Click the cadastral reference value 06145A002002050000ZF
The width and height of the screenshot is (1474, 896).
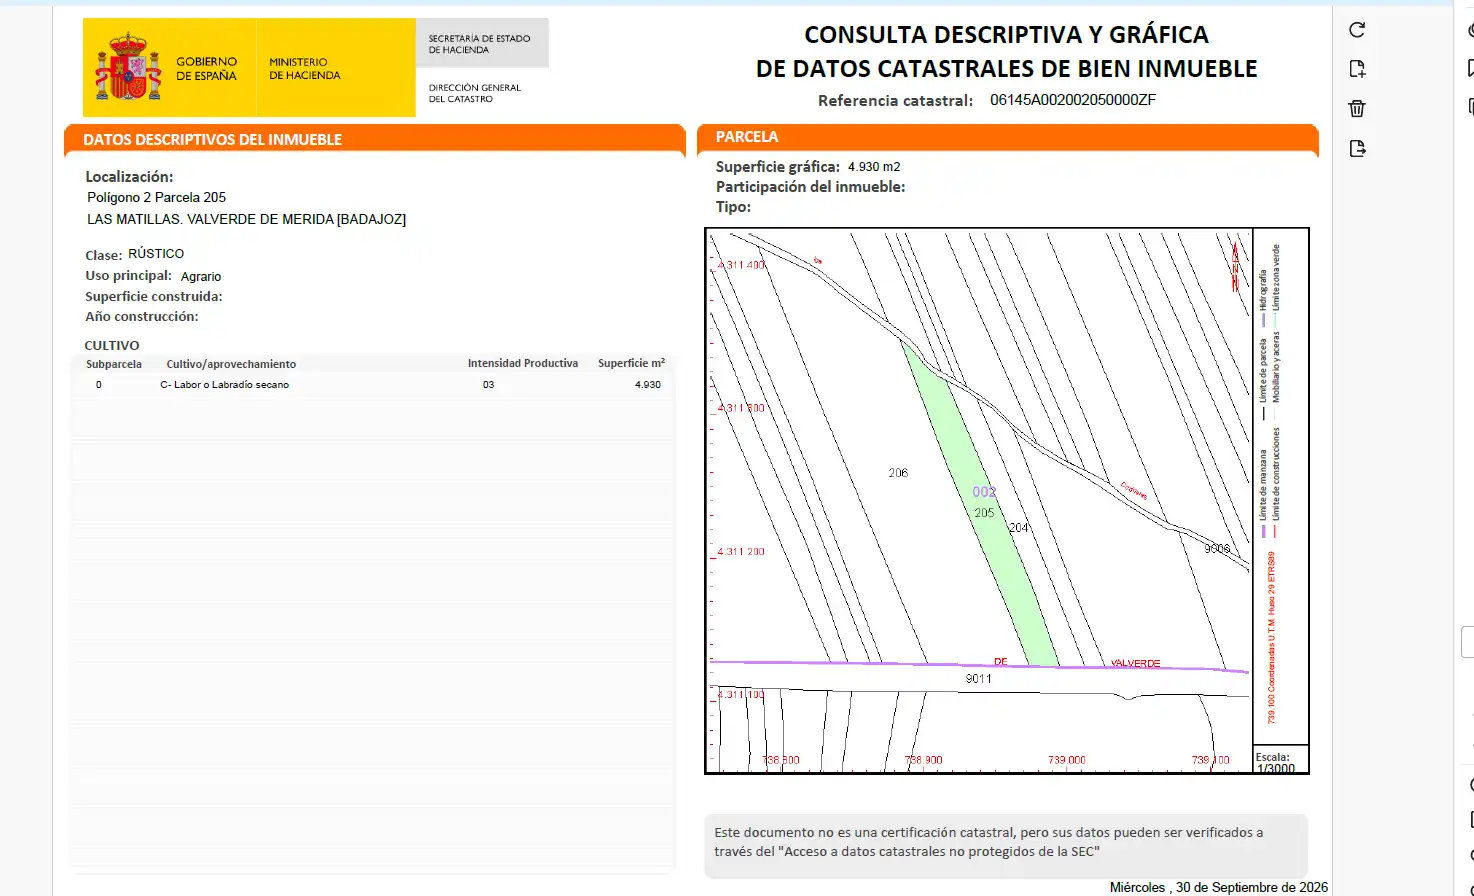[1073, 100]
